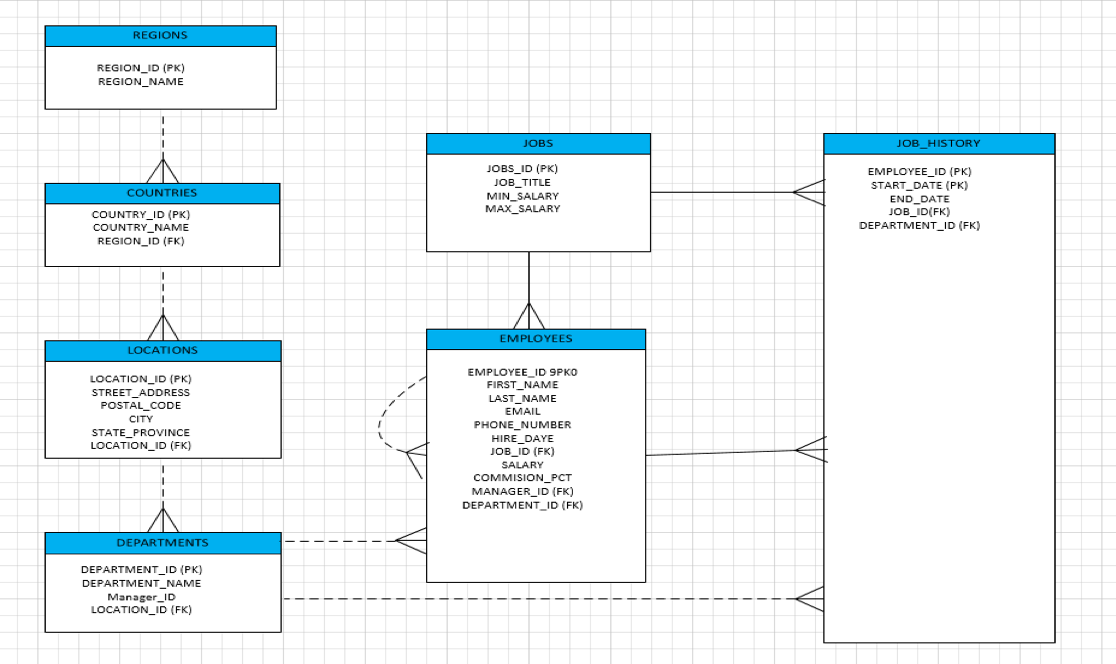Select the LOCATIONS table header
This screenshot has height=664, width=1116.
tap(163, 351)
